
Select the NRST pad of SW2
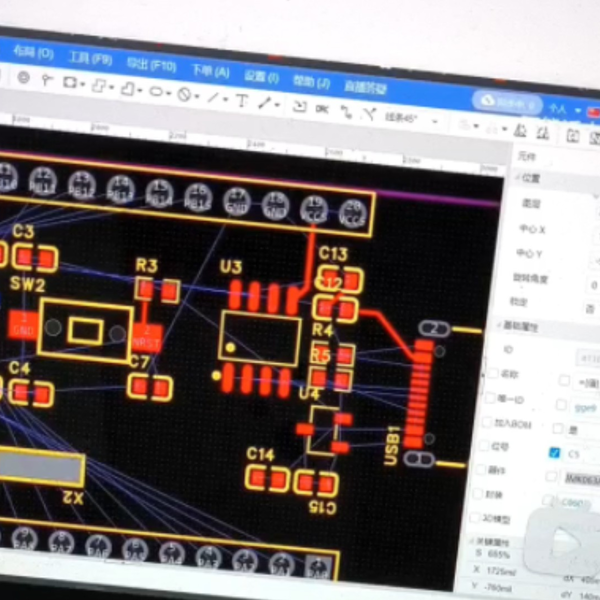(x=147, y=338)
